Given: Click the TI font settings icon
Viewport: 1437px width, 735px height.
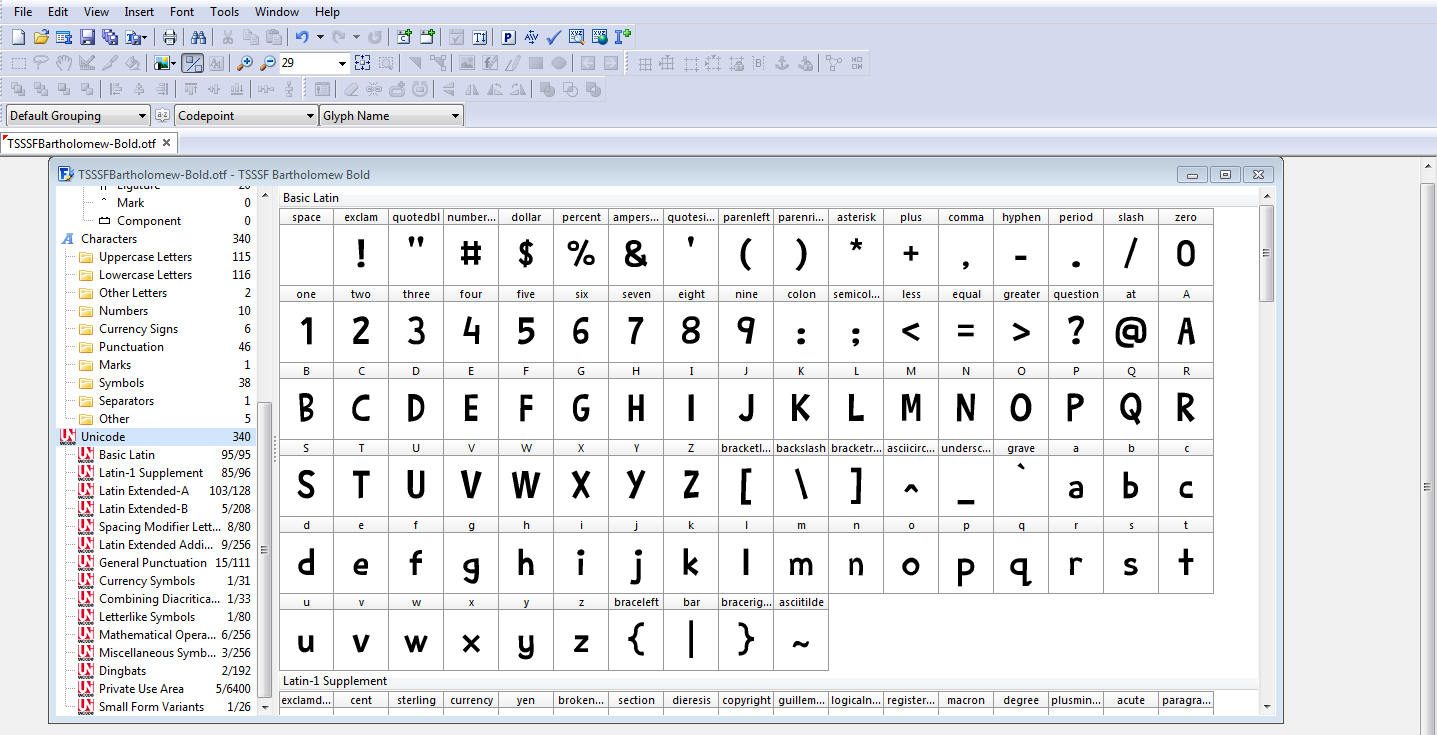Looking at the screenshot, I should [x=480, y=37].
